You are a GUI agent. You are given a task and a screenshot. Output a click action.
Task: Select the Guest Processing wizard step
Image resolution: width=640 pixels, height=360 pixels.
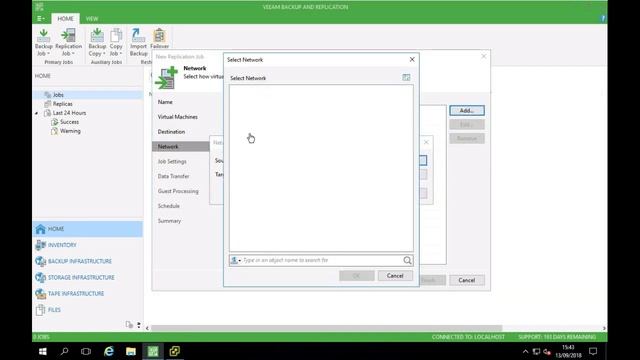coord(178,191)
